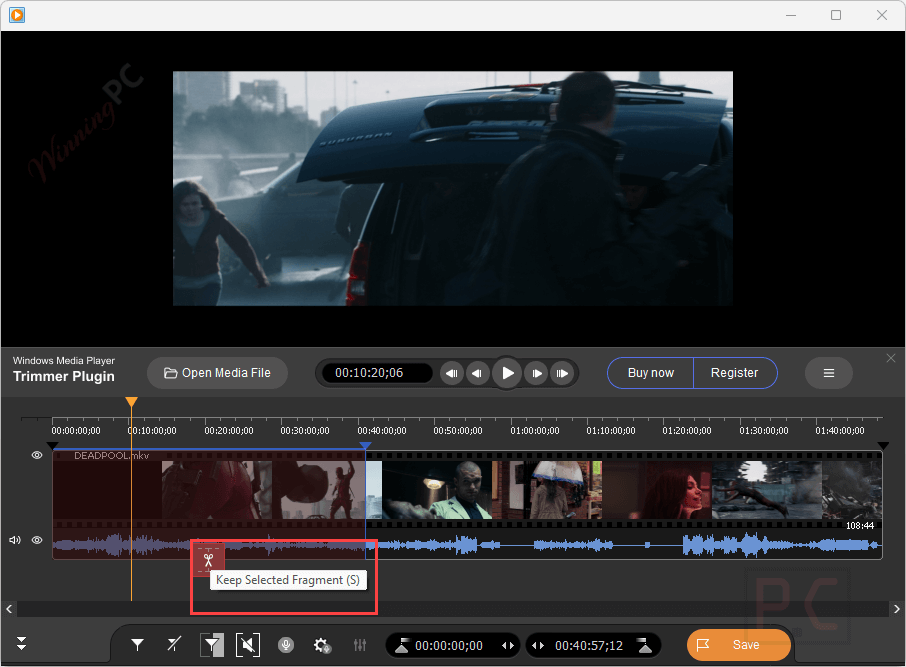Click the horizontal timeline scrollbar track
Image resolution: width=906 pixels, height=667 pixels.
(452, 609)
